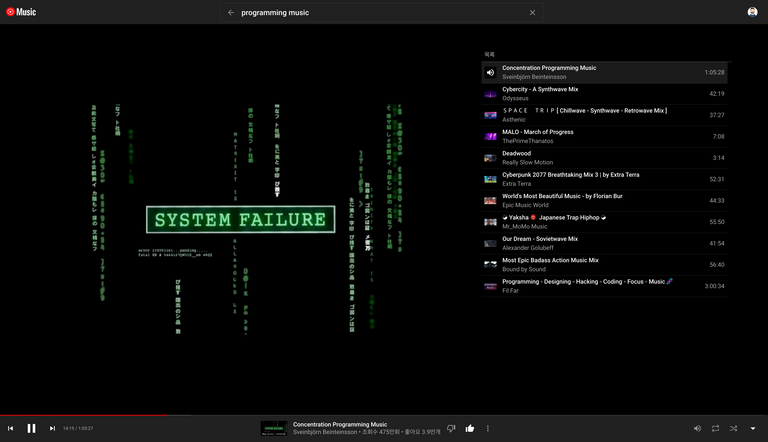Click the elapsed time 14:19 display

tap(68, 428)
